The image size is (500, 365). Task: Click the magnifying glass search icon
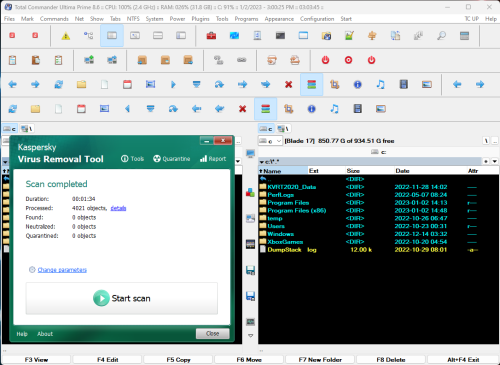pyautogui.click(x=442, y=35)
